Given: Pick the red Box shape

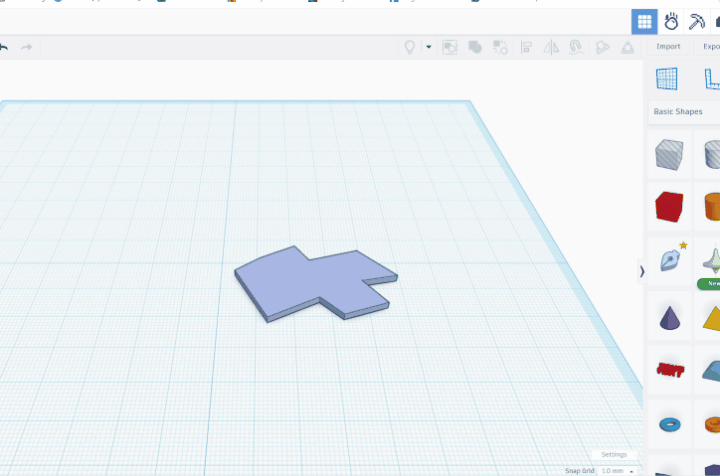Looking at the screenshot, I should [669, 207].
